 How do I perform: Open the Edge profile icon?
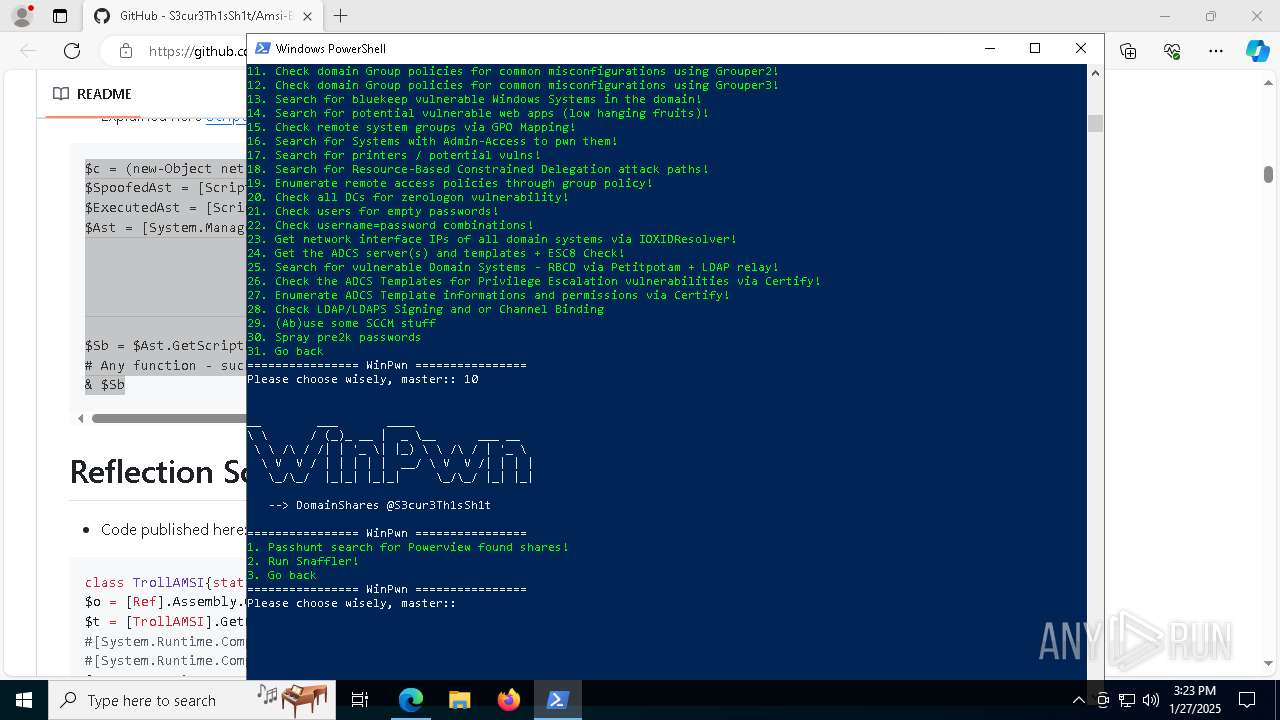21,16
